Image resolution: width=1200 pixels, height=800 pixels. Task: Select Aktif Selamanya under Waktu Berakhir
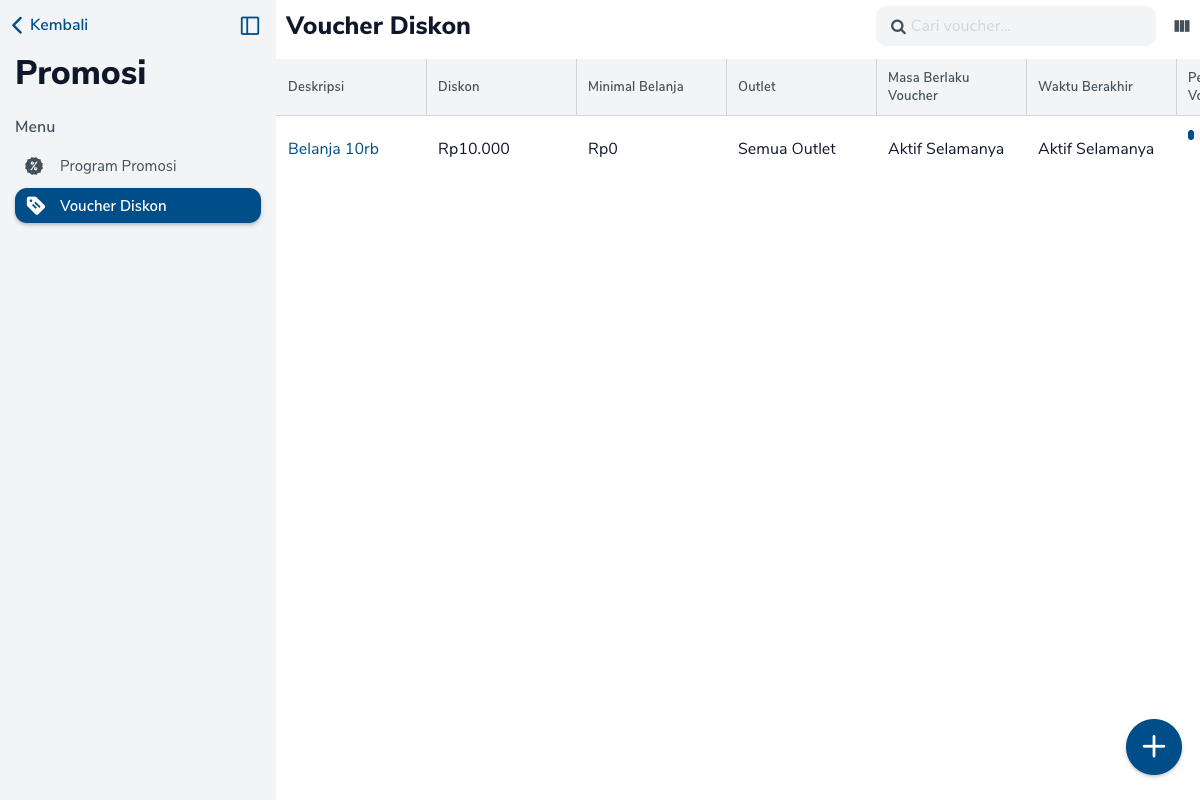[1096, 149]
